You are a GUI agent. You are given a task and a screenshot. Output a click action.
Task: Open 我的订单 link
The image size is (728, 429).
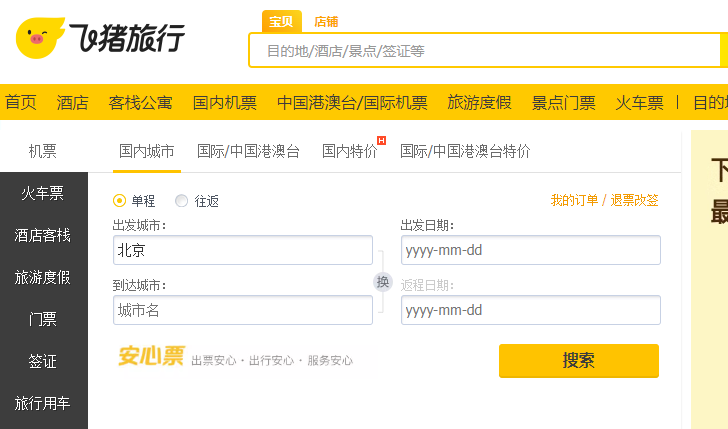click(574, 201)
